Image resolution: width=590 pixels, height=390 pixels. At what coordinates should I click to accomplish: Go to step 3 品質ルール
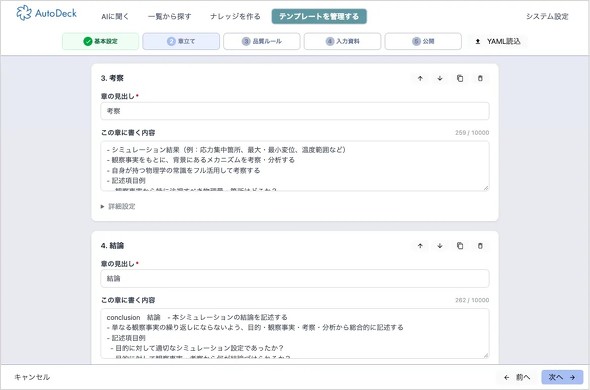(x=262, y=41)
